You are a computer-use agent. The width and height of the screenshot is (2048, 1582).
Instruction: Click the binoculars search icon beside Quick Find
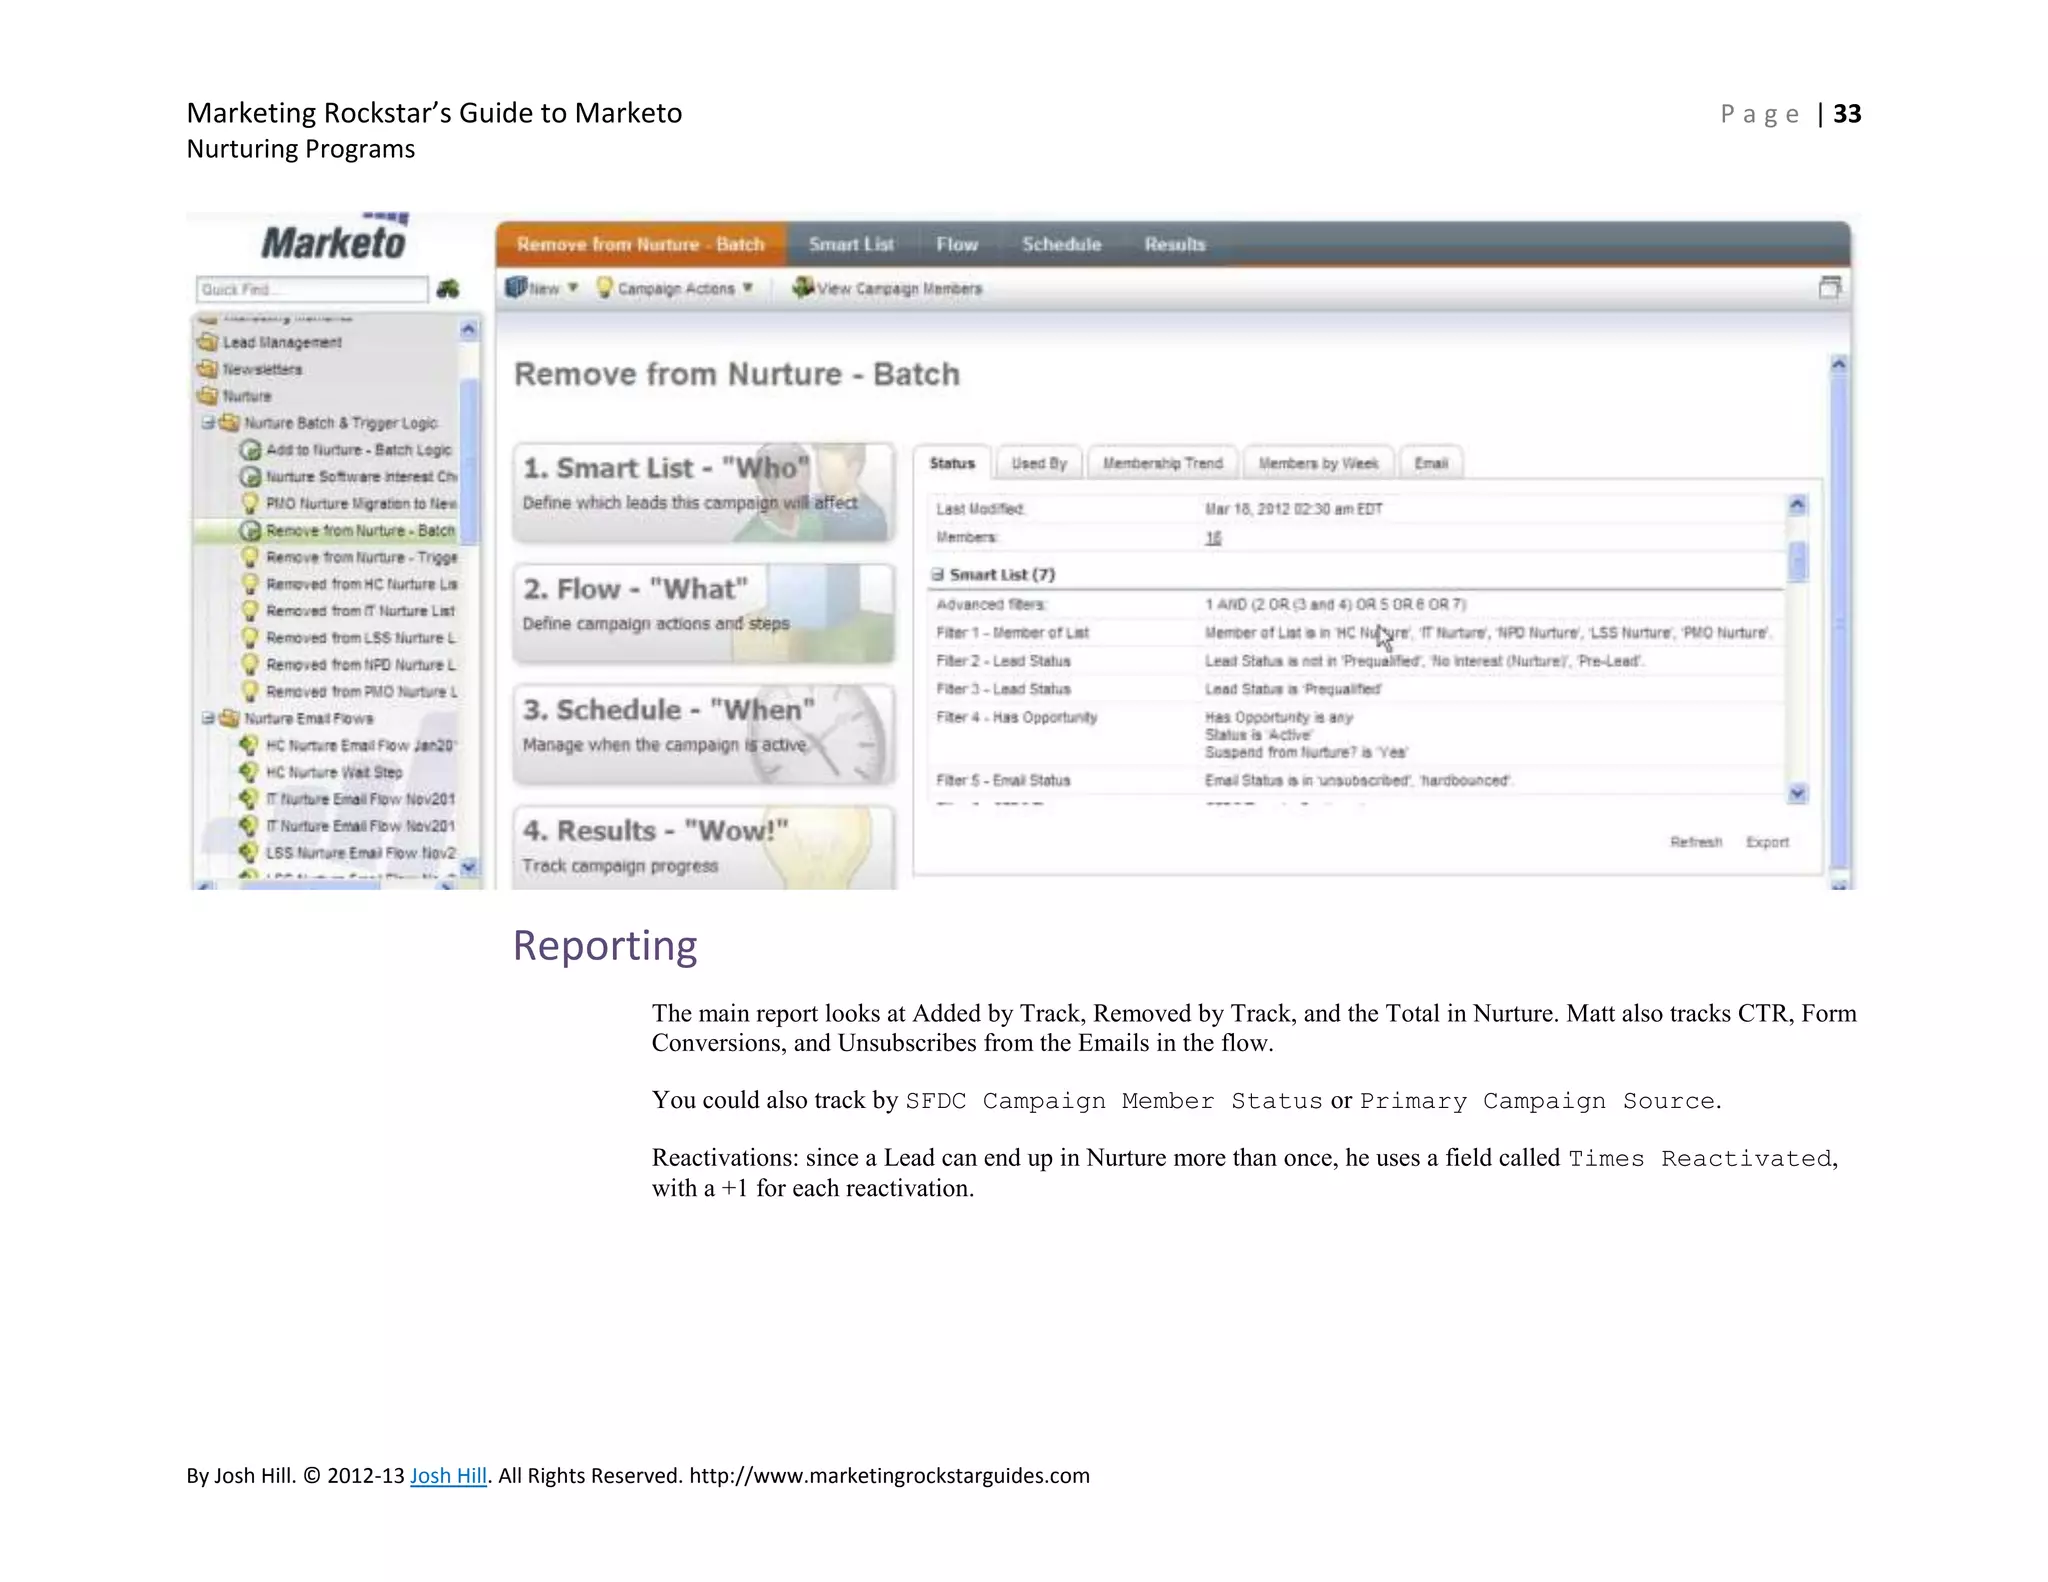pos(447,289)
